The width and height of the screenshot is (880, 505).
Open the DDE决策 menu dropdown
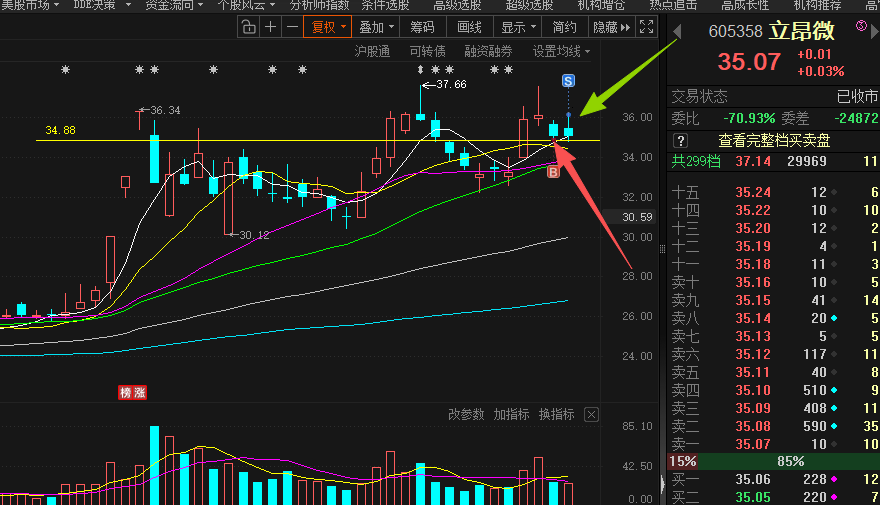tap(102, 6)
